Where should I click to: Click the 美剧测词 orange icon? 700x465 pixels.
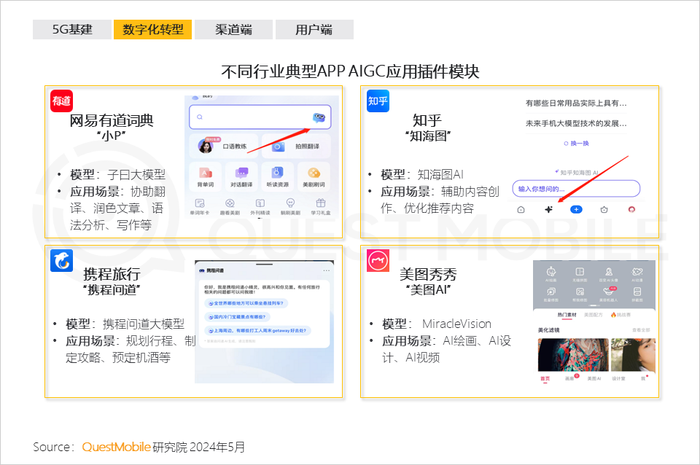[314, 172]
